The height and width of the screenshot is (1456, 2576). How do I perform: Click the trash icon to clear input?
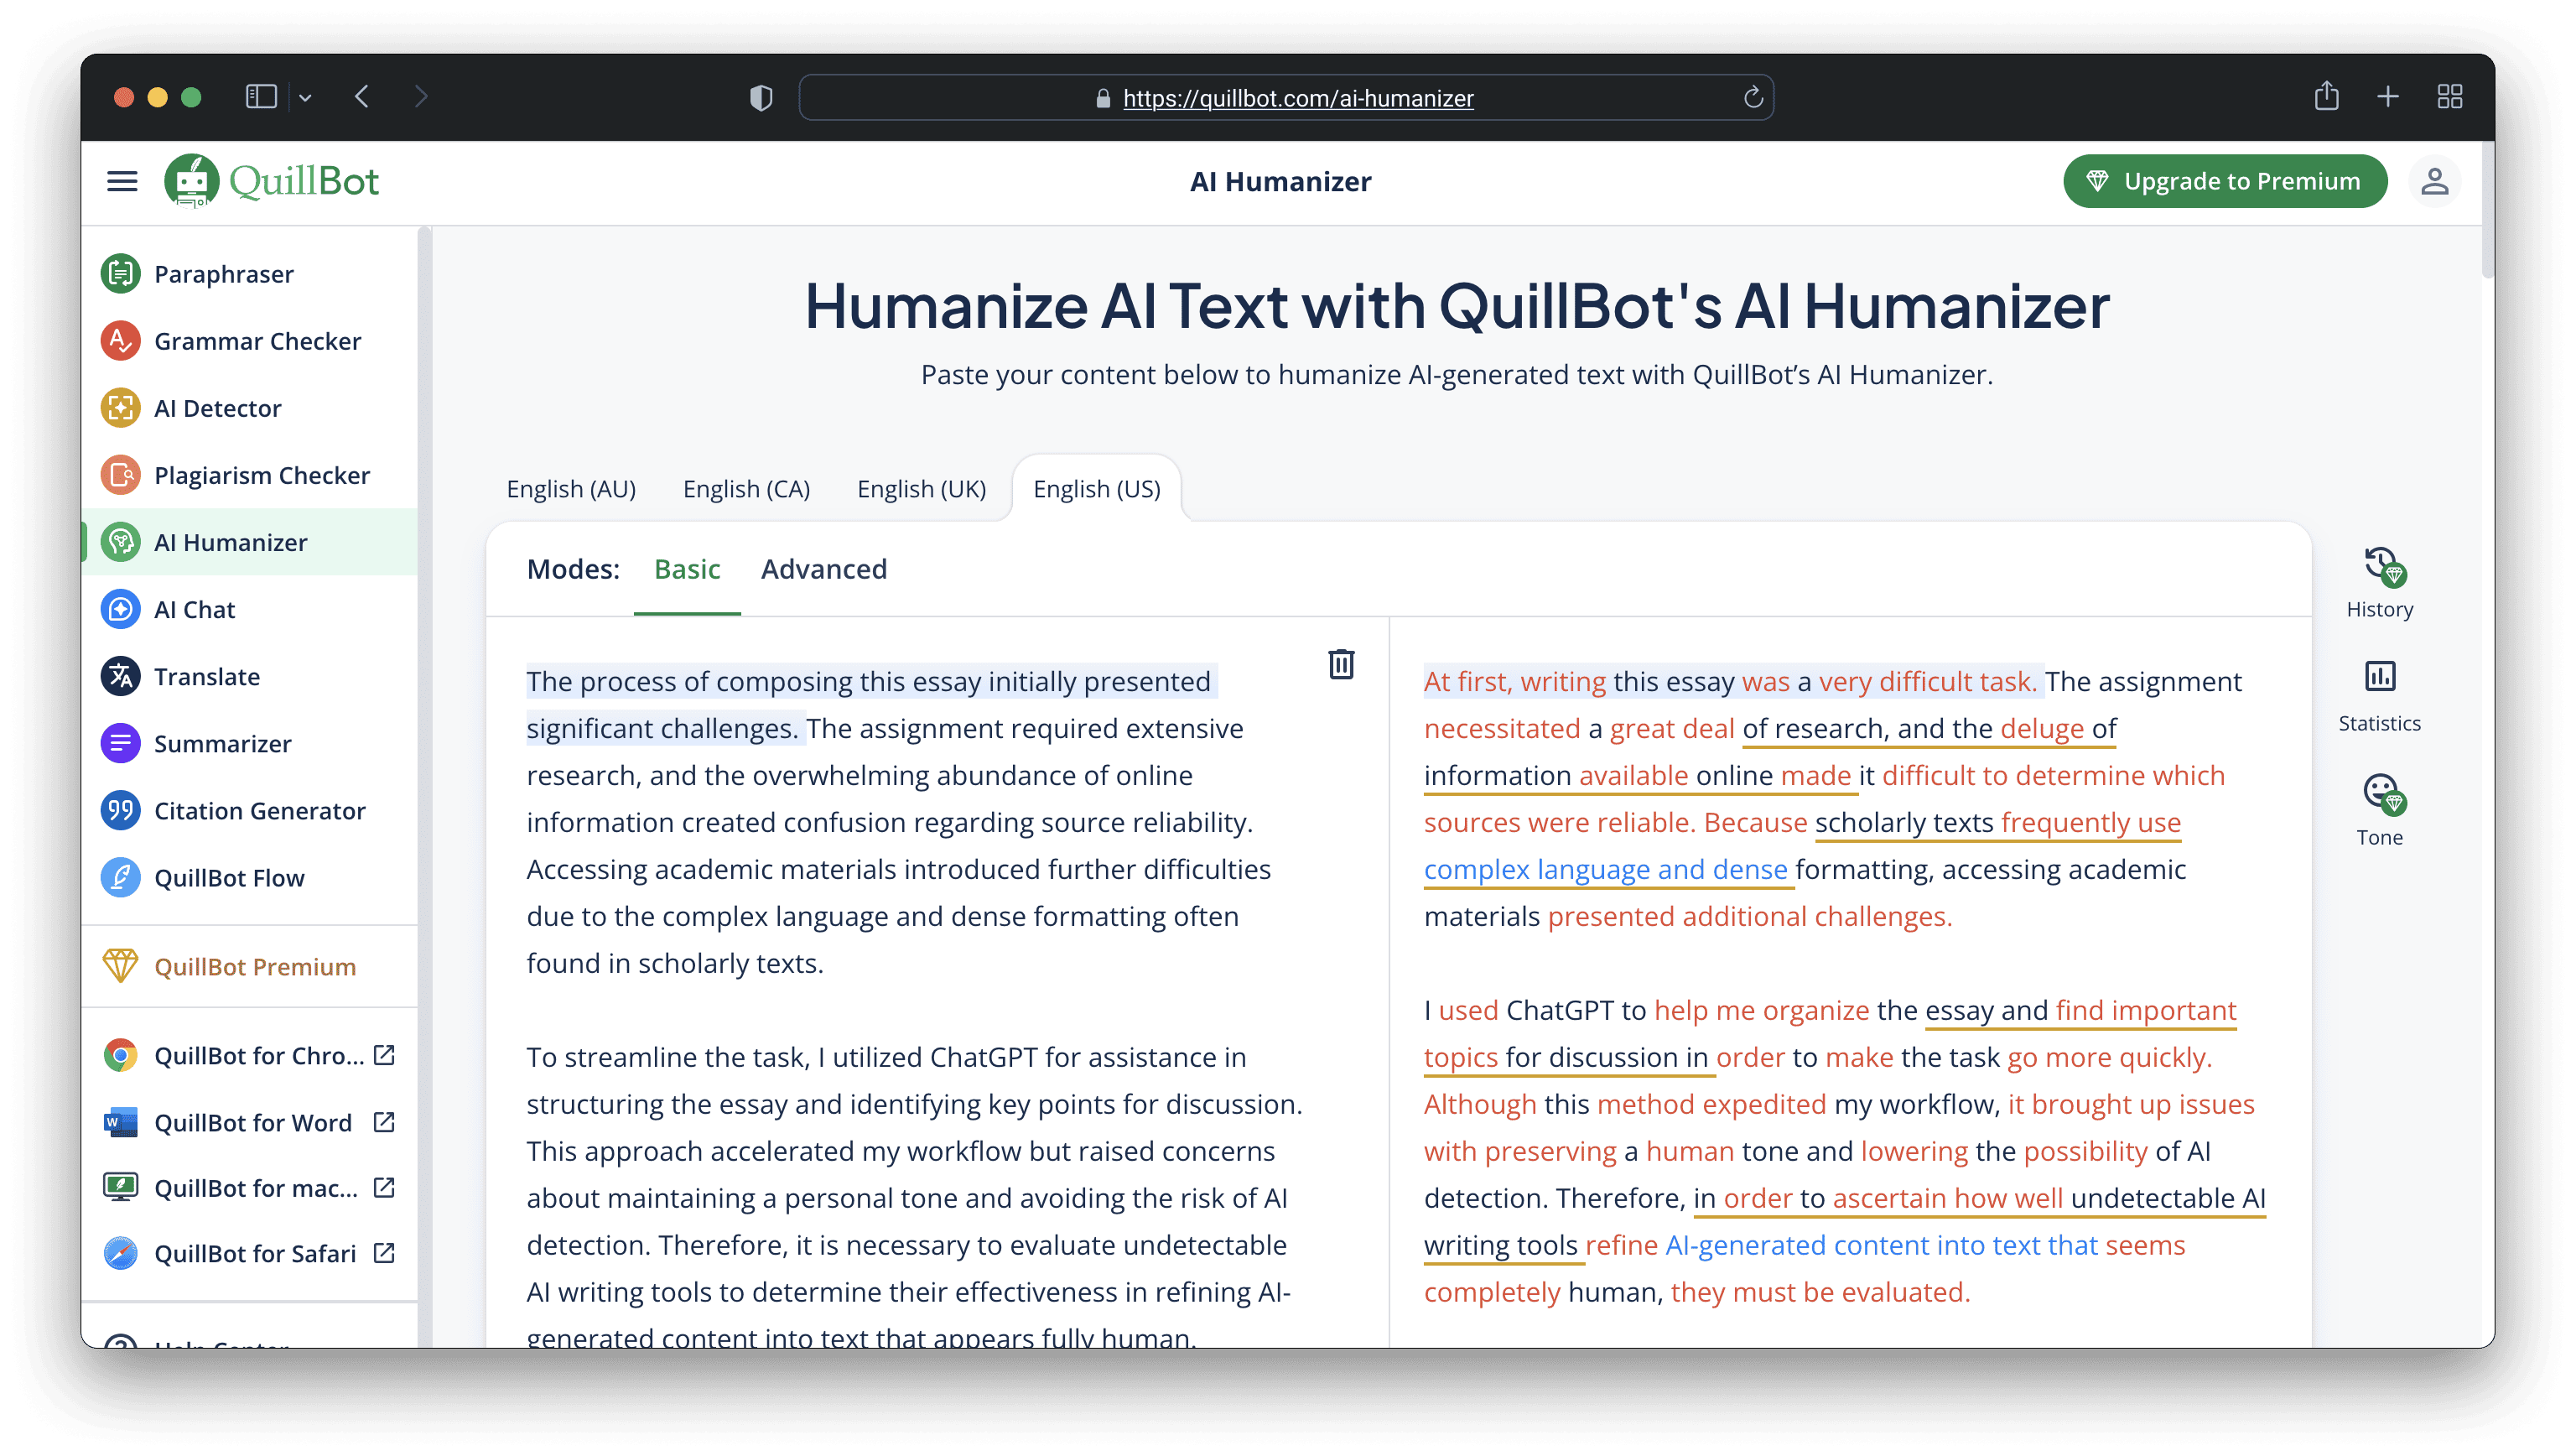[x=1341, y=664]
